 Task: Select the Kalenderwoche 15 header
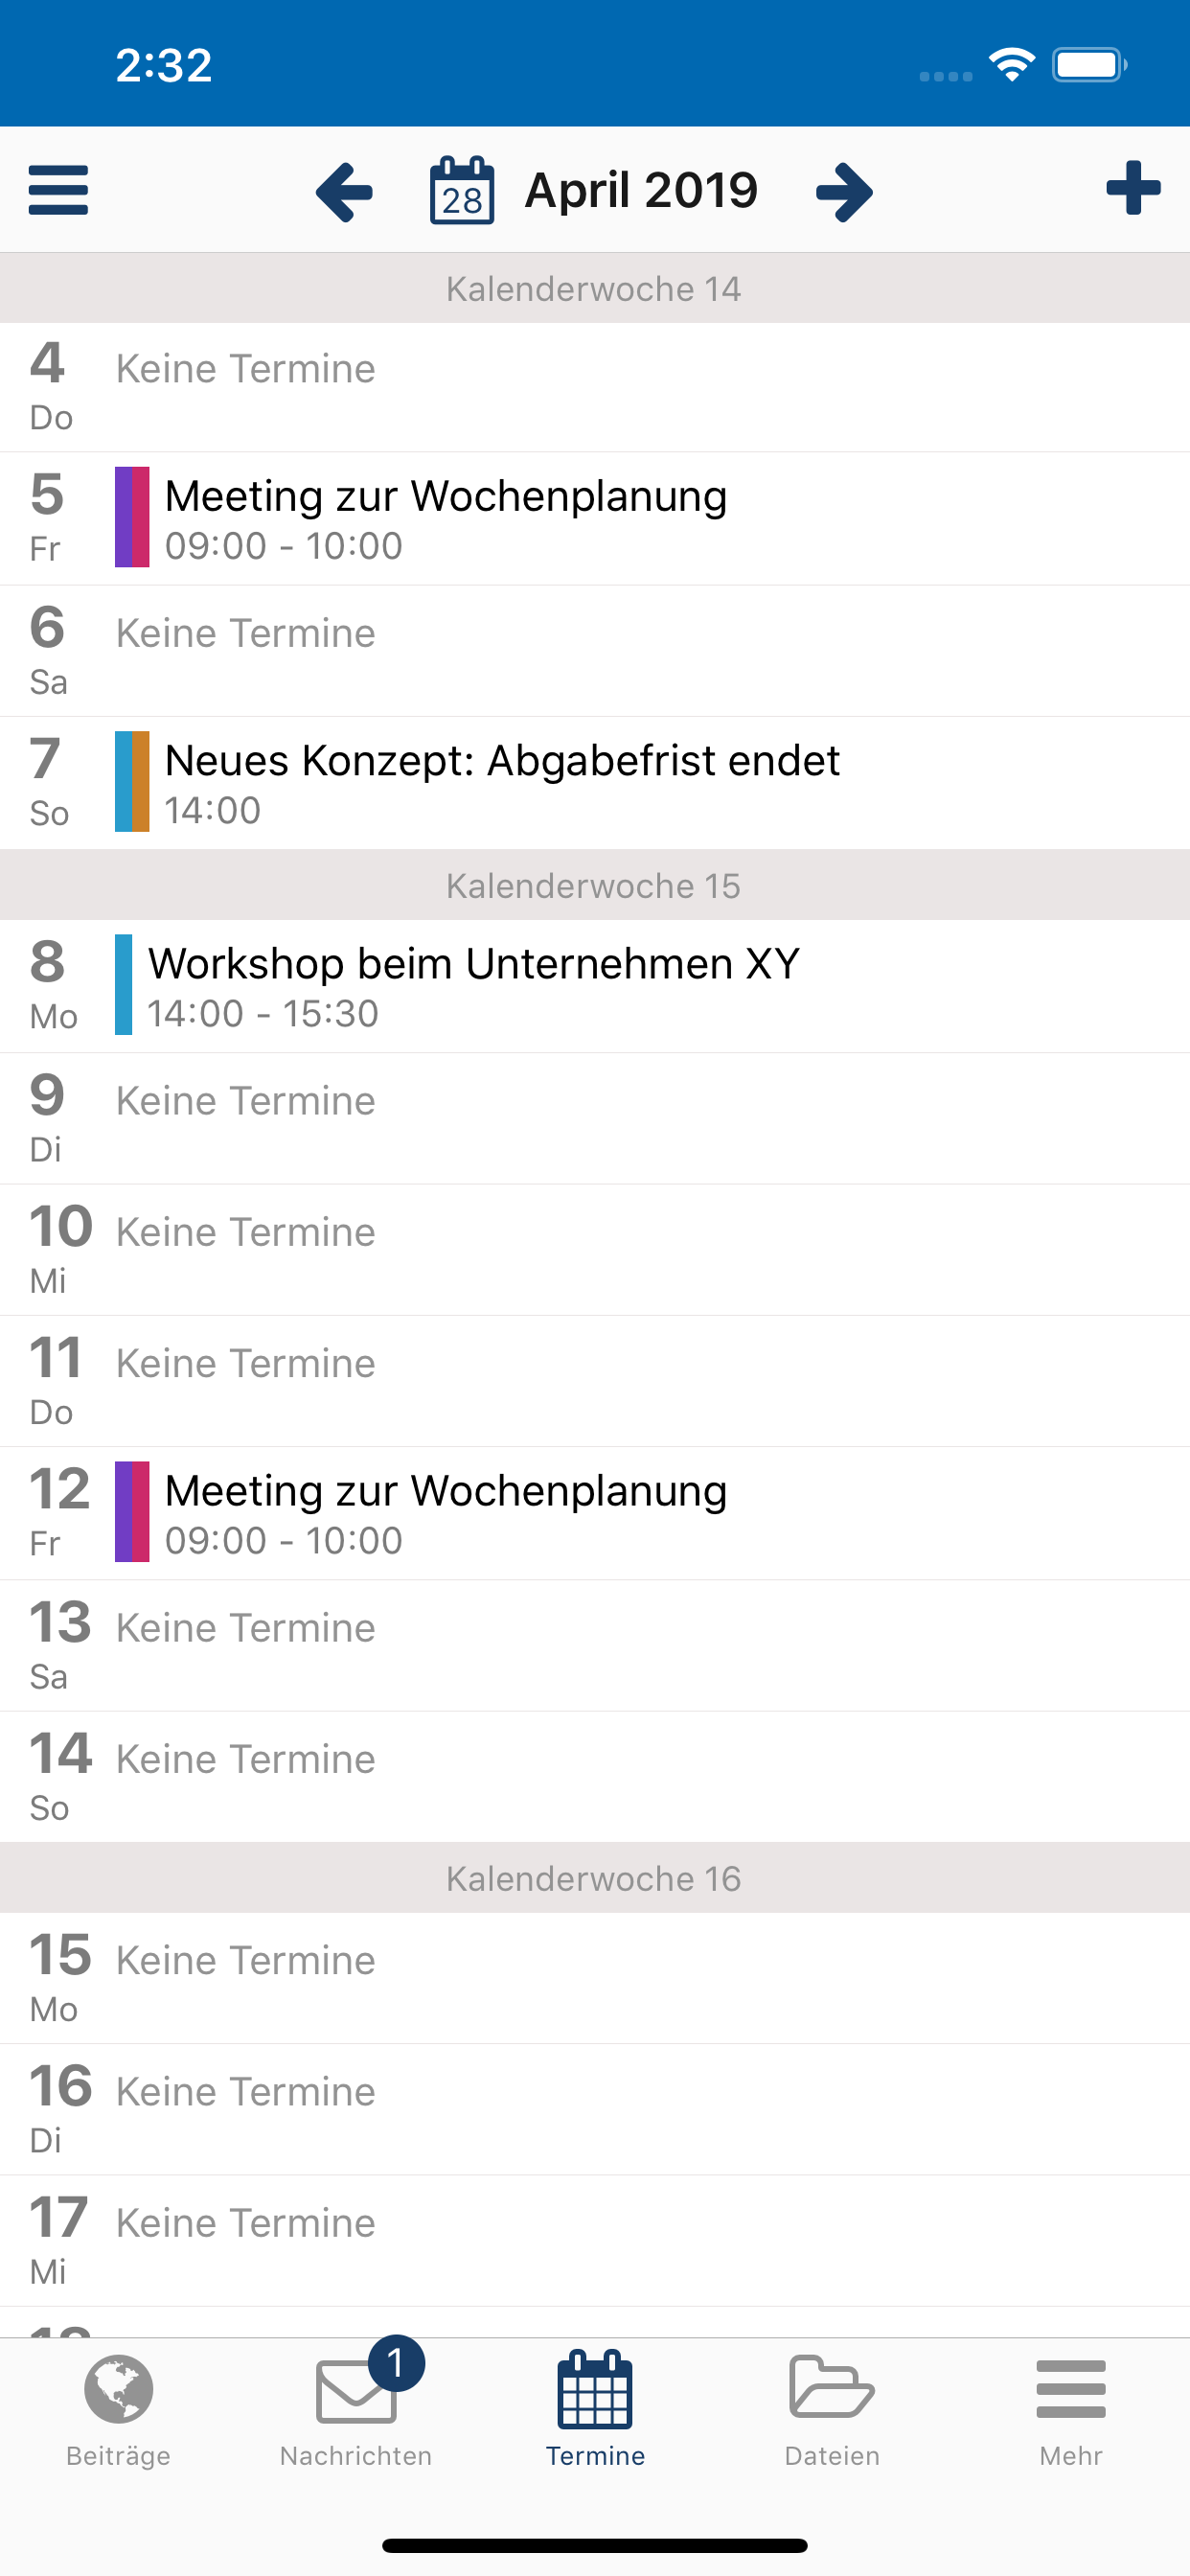(x=595, y=885)
